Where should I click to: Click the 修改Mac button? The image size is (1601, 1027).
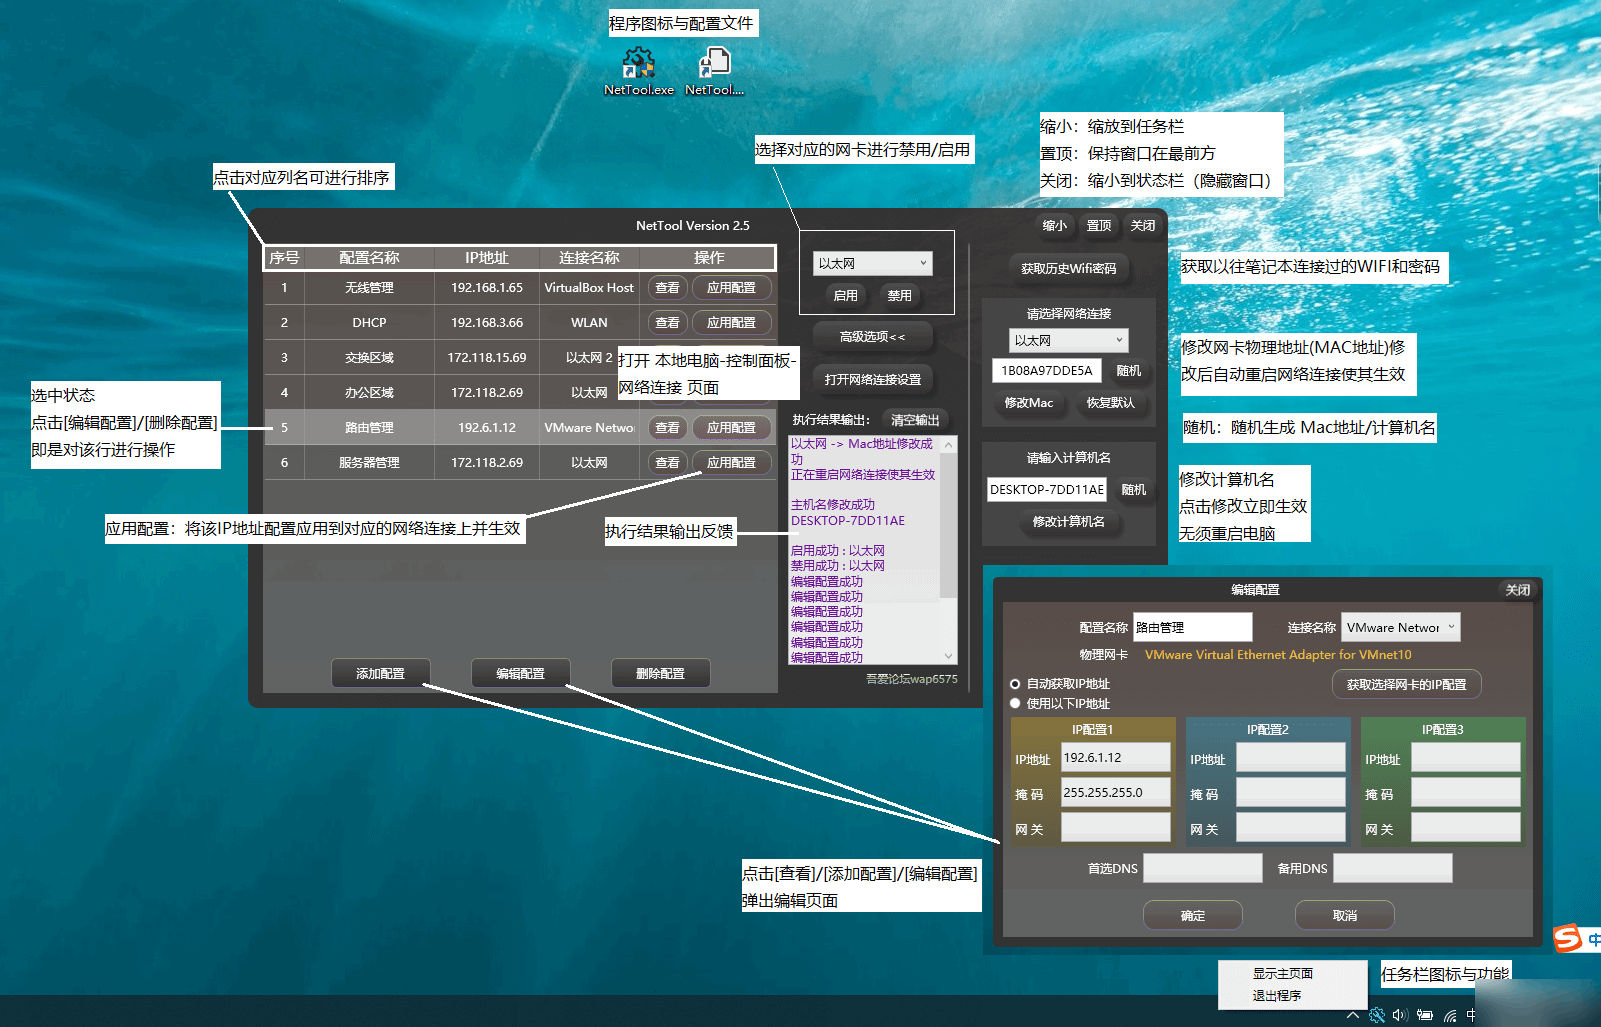point(1028,403)
